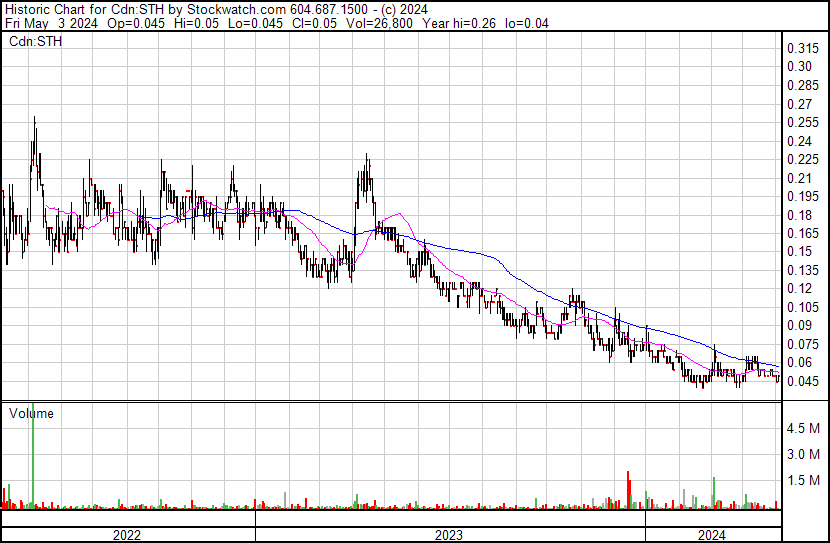
Task: Select the 2022 year label
Action: [127, 535]
